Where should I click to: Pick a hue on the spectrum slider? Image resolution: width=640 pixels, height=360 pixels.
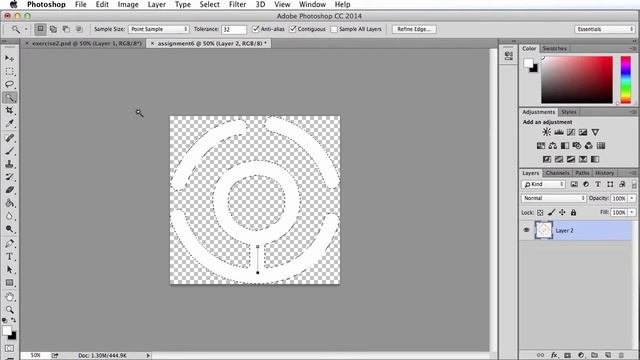coord(625,80)
